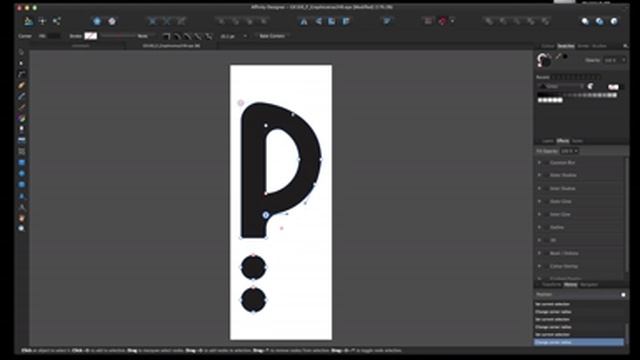Enable the Bevel / Emboss effect checkbox

coord(546,253)
